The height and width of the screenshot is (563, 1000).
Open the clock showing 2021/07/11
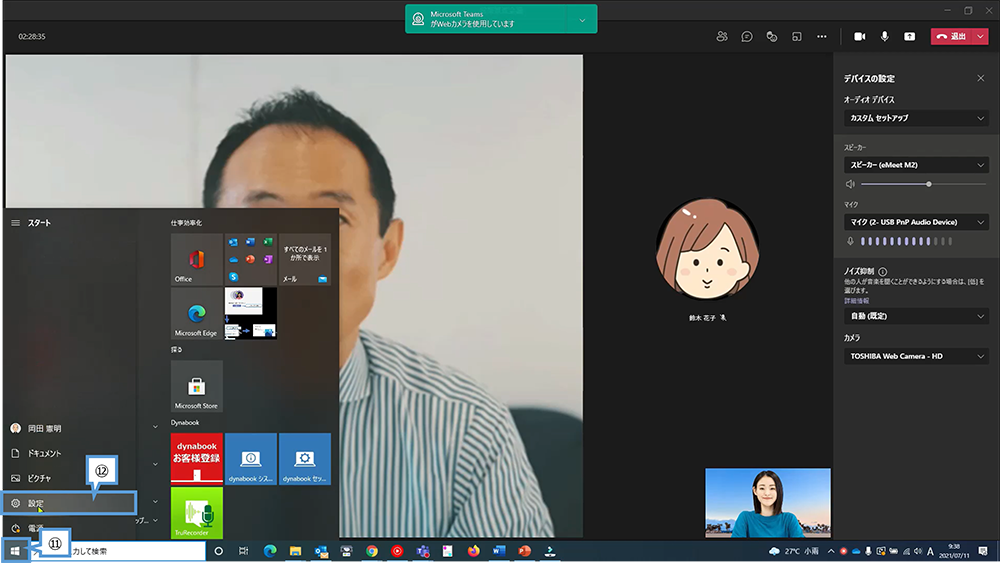coord(954,551)
